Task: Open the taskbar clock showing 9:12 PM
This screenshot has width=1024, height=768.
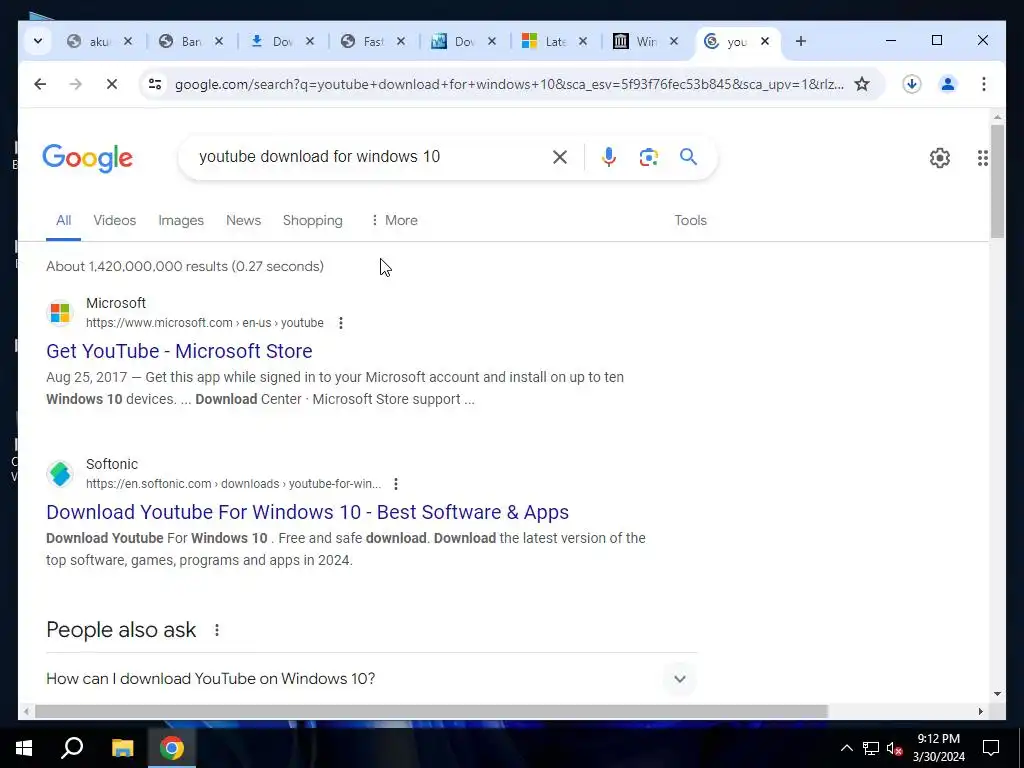Action: pos(938,748)
